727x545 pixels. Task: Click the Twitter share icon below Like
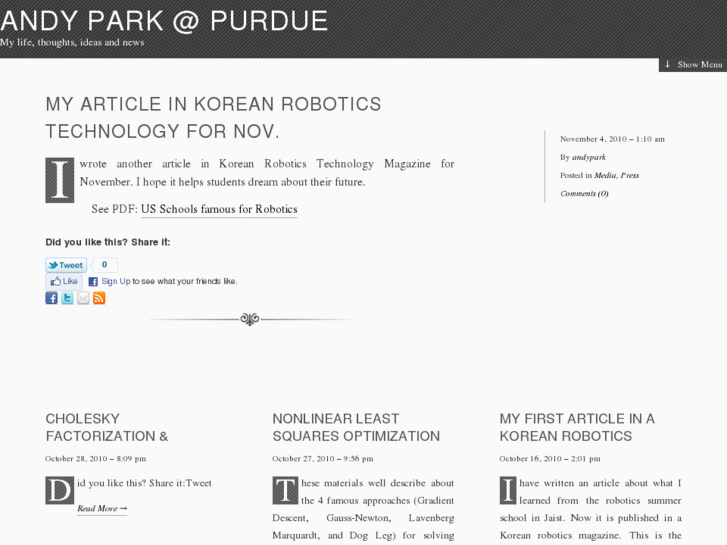pos(67,298)
